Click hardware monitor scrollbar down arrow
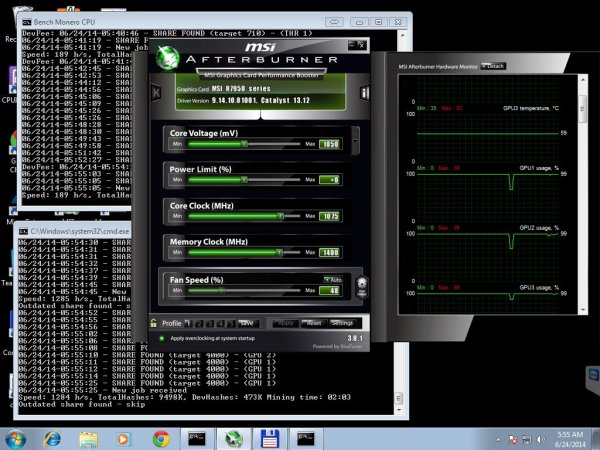 583,309
